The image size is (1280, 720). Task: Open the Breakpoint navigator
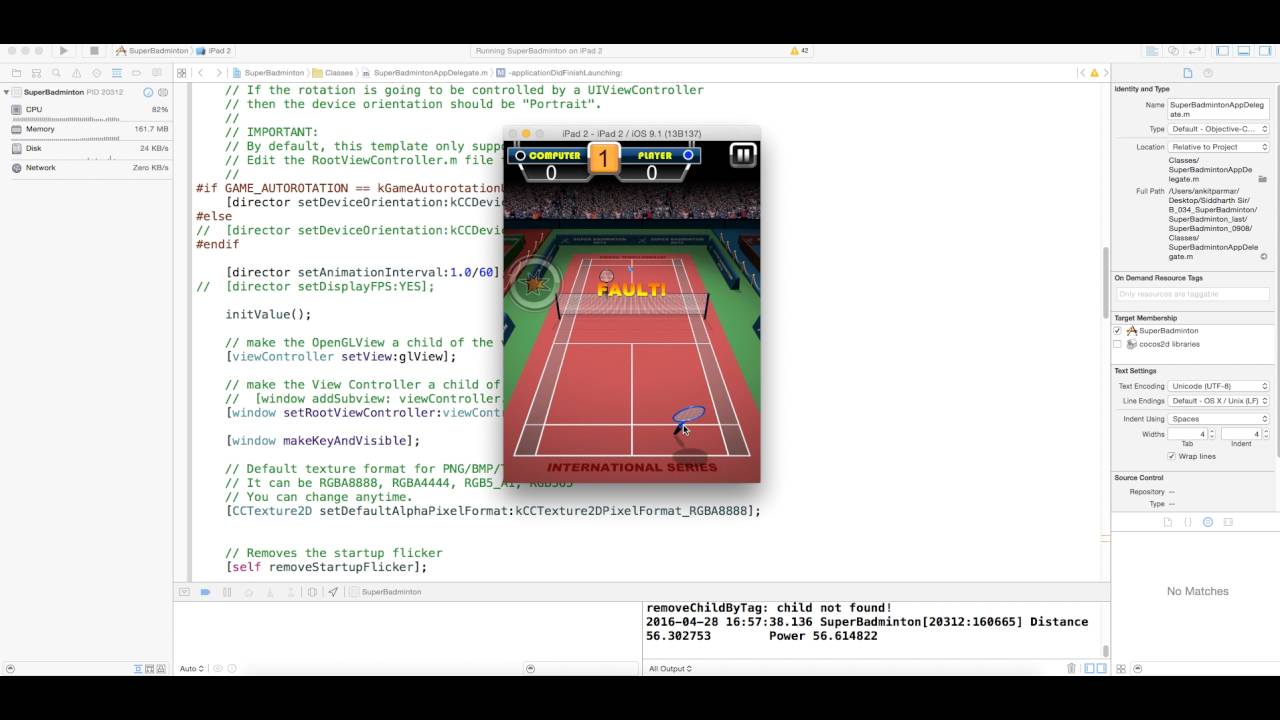pos(137,73)
